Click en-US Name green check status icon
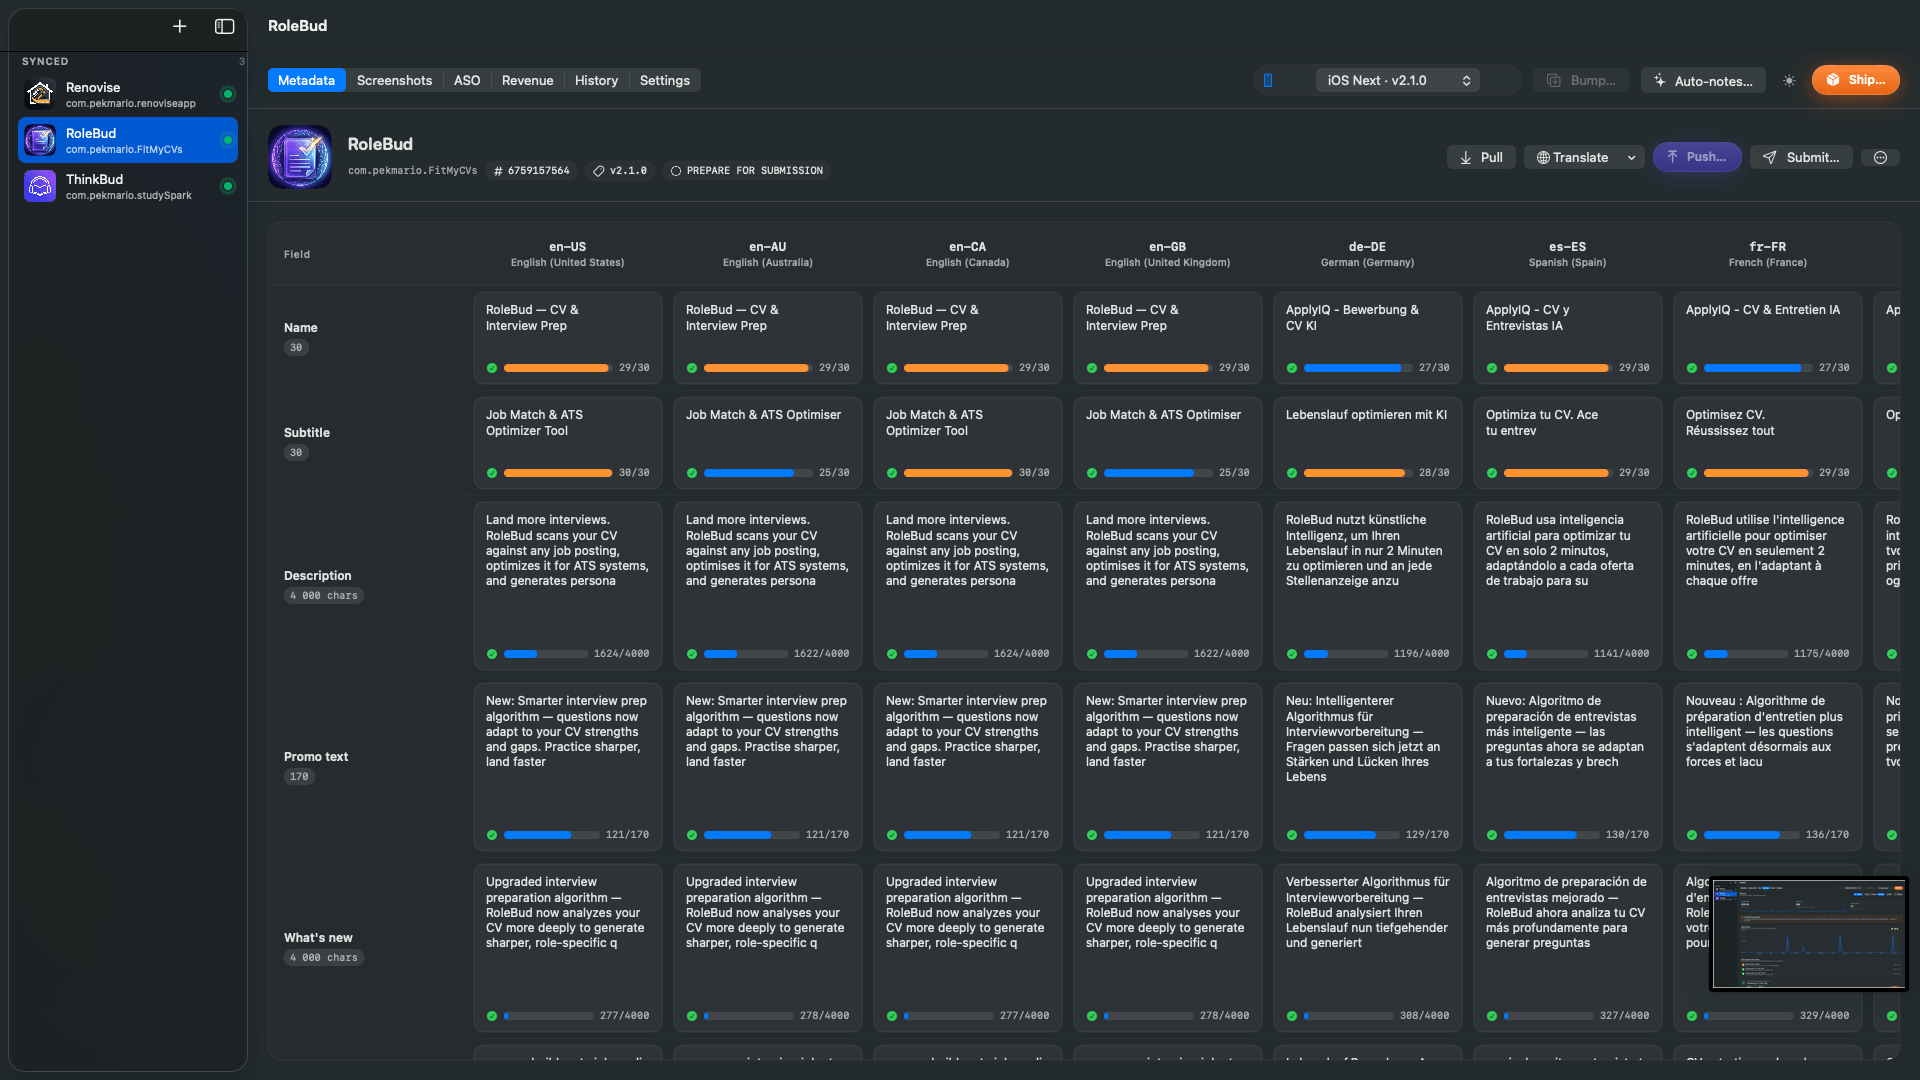This screenshot has height=1080, width=1920. (491, 368)
